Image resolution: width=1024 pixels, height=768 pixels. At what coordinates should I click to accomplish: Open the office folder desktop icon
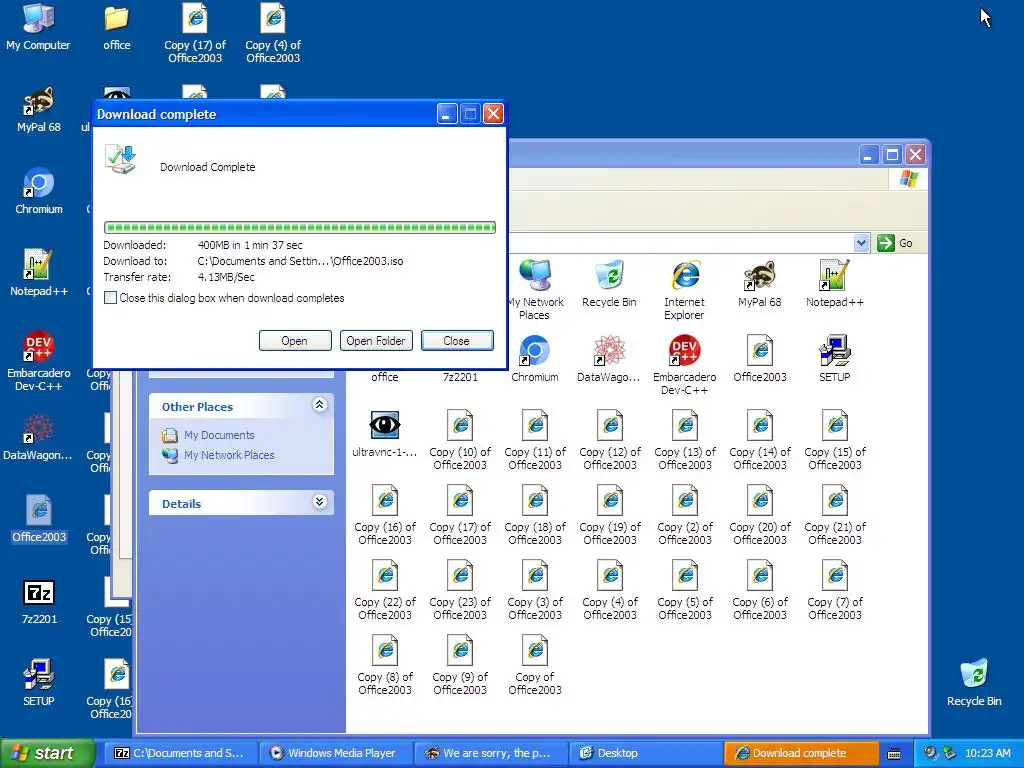[x=116, y=26]
